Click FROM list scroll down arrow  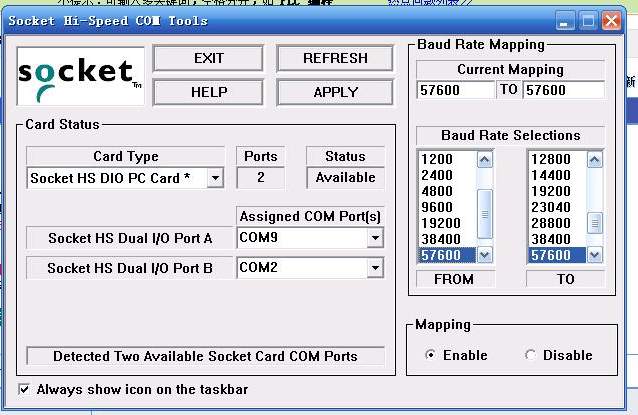[484, 255]
